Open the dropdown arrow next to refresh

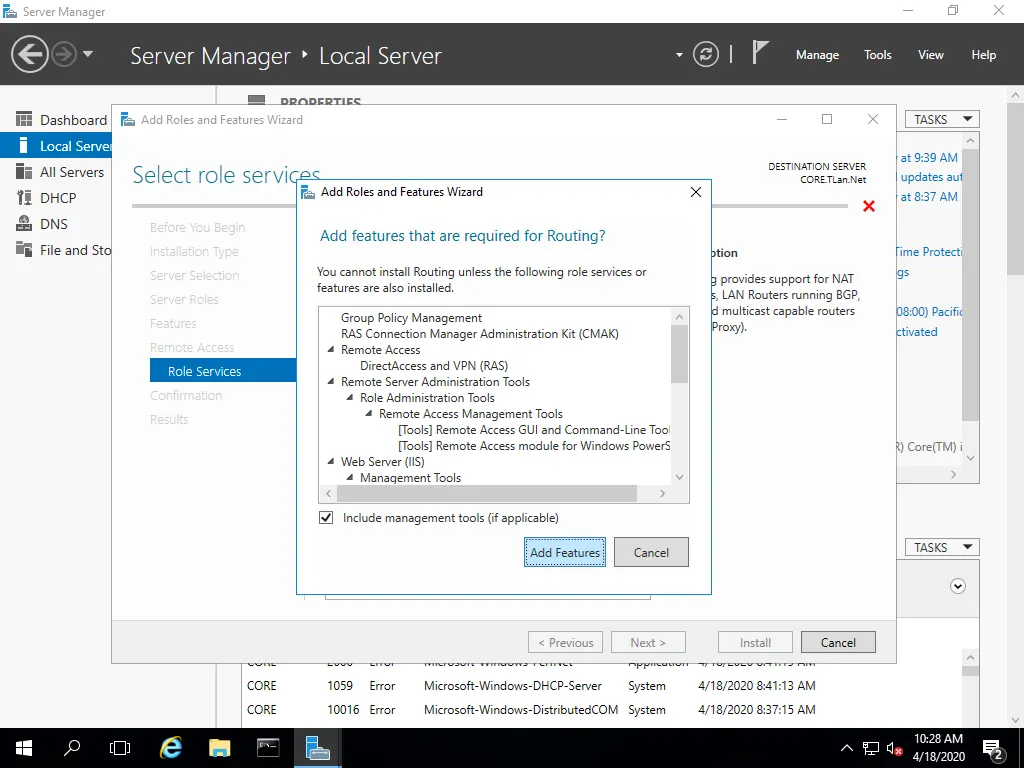pos(679,55)
